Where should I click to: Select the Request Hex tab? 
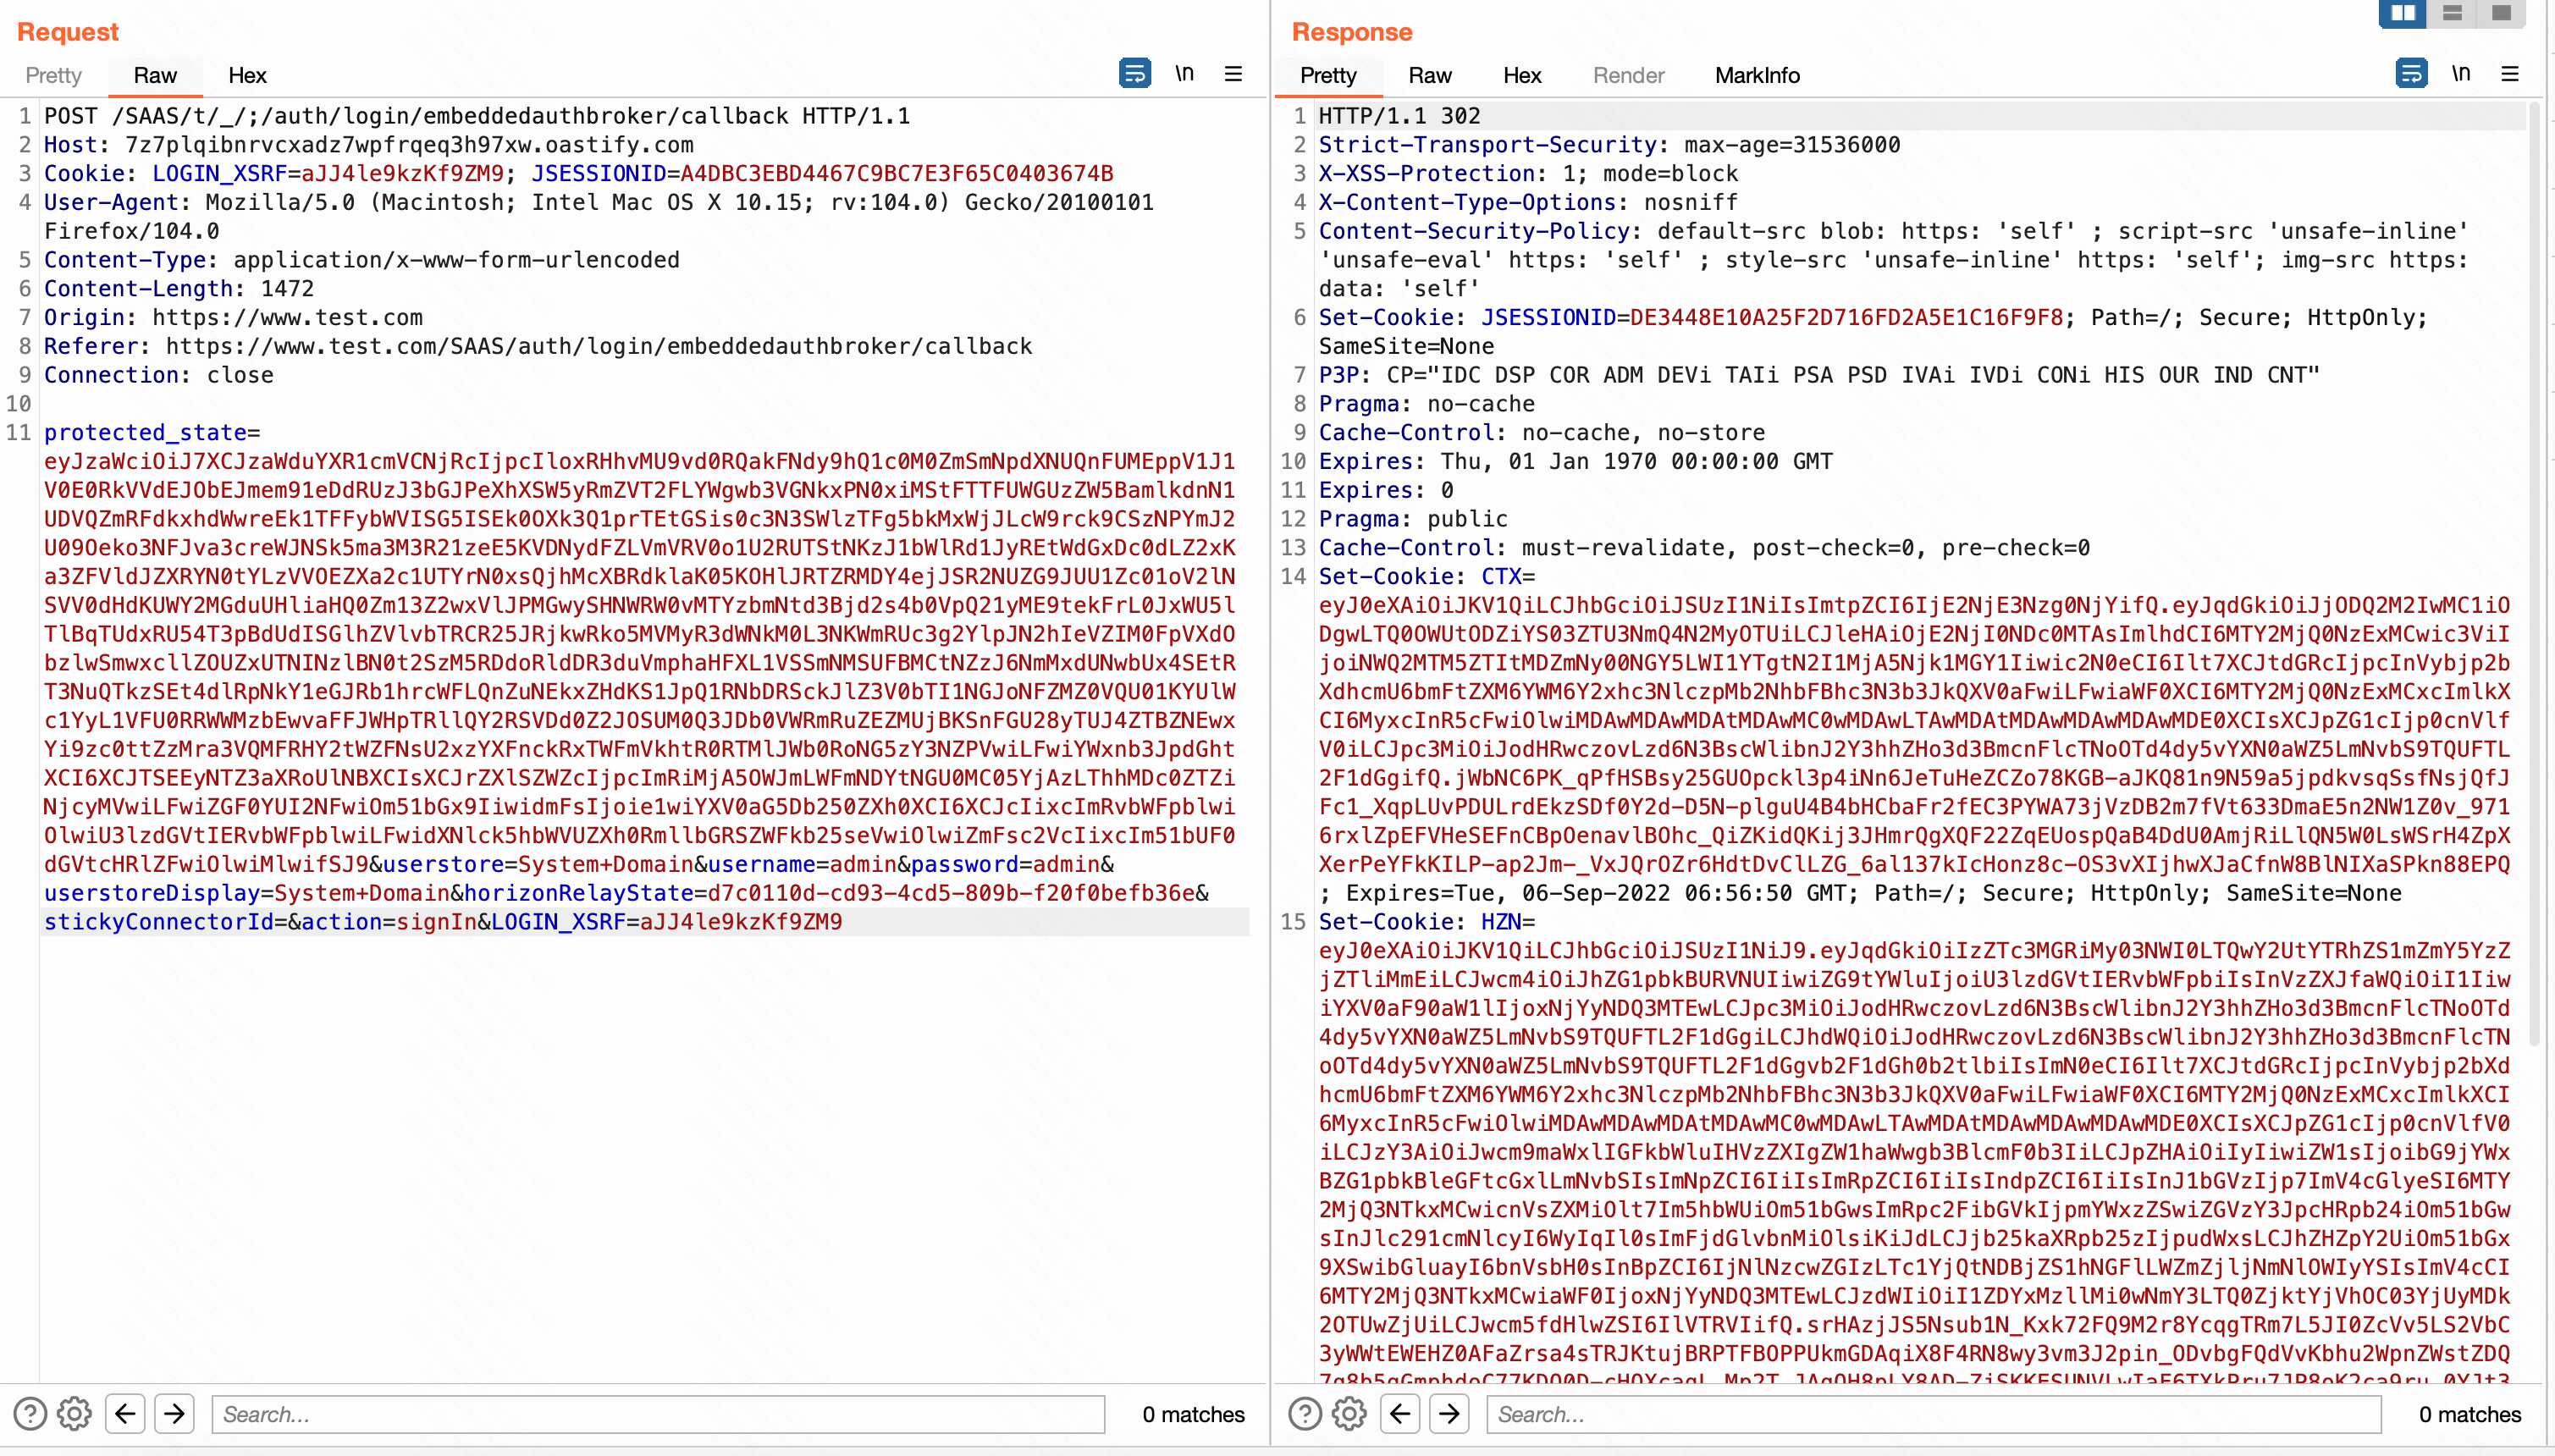coord(247,75)
